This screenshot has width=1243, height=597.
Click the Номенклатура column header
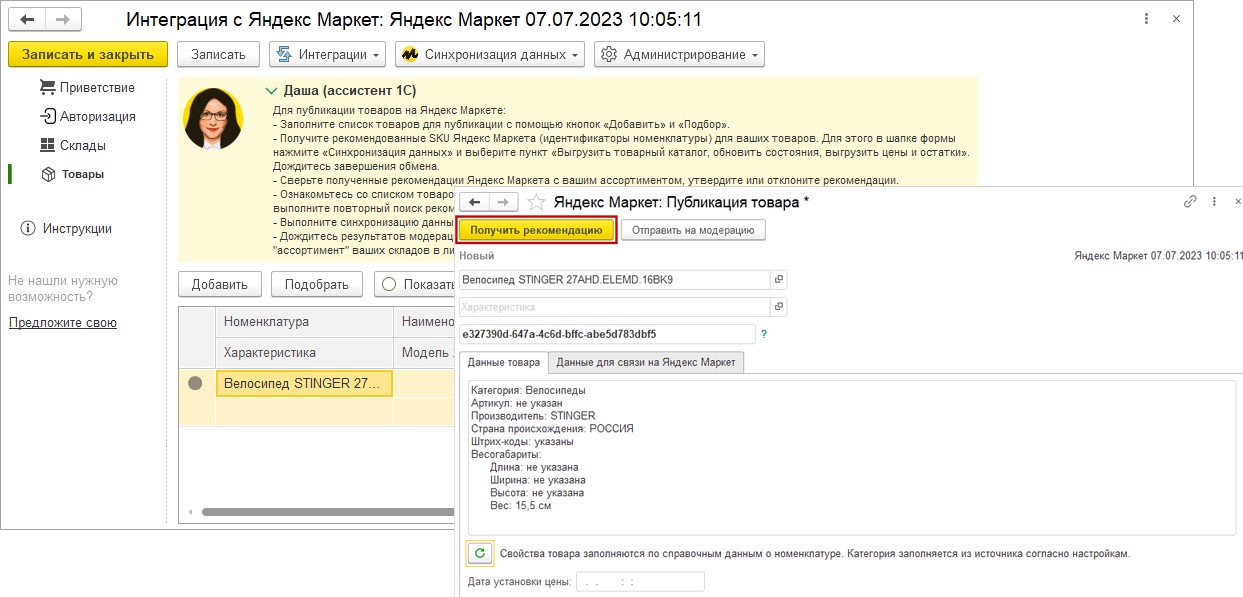305,322
